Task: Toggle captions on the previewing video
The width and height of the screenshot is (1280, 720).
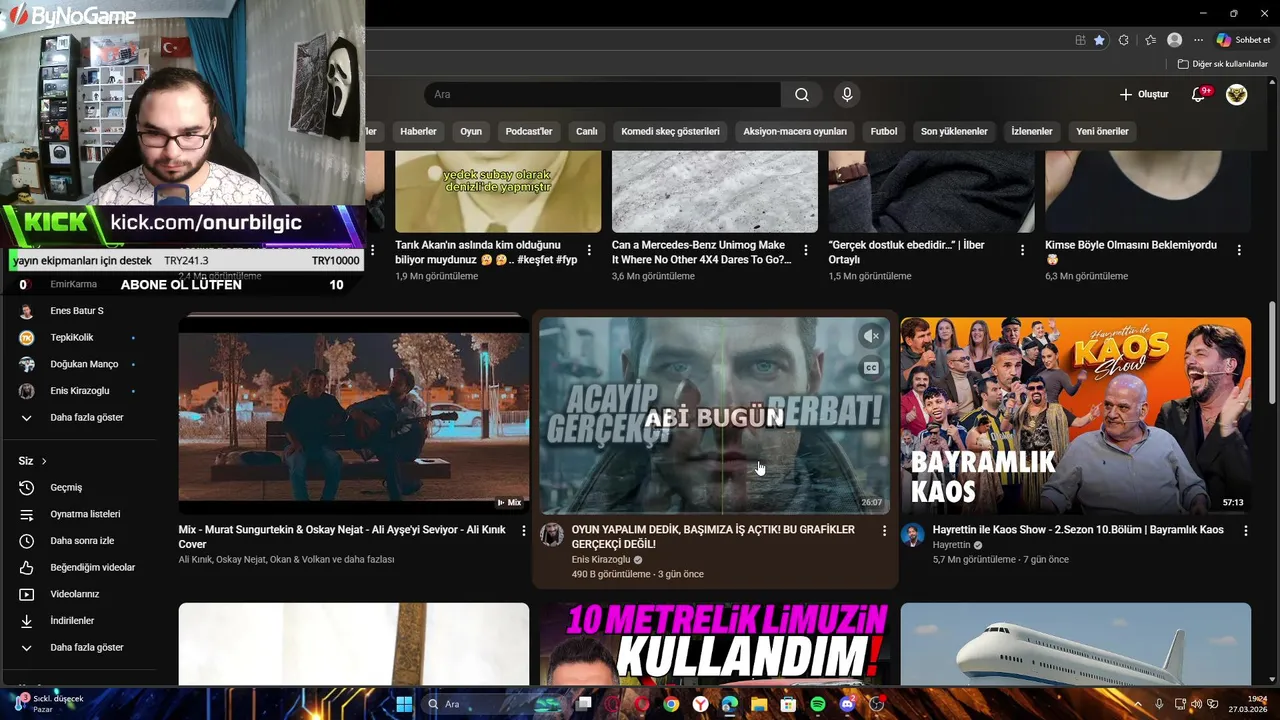Action: 871,368
